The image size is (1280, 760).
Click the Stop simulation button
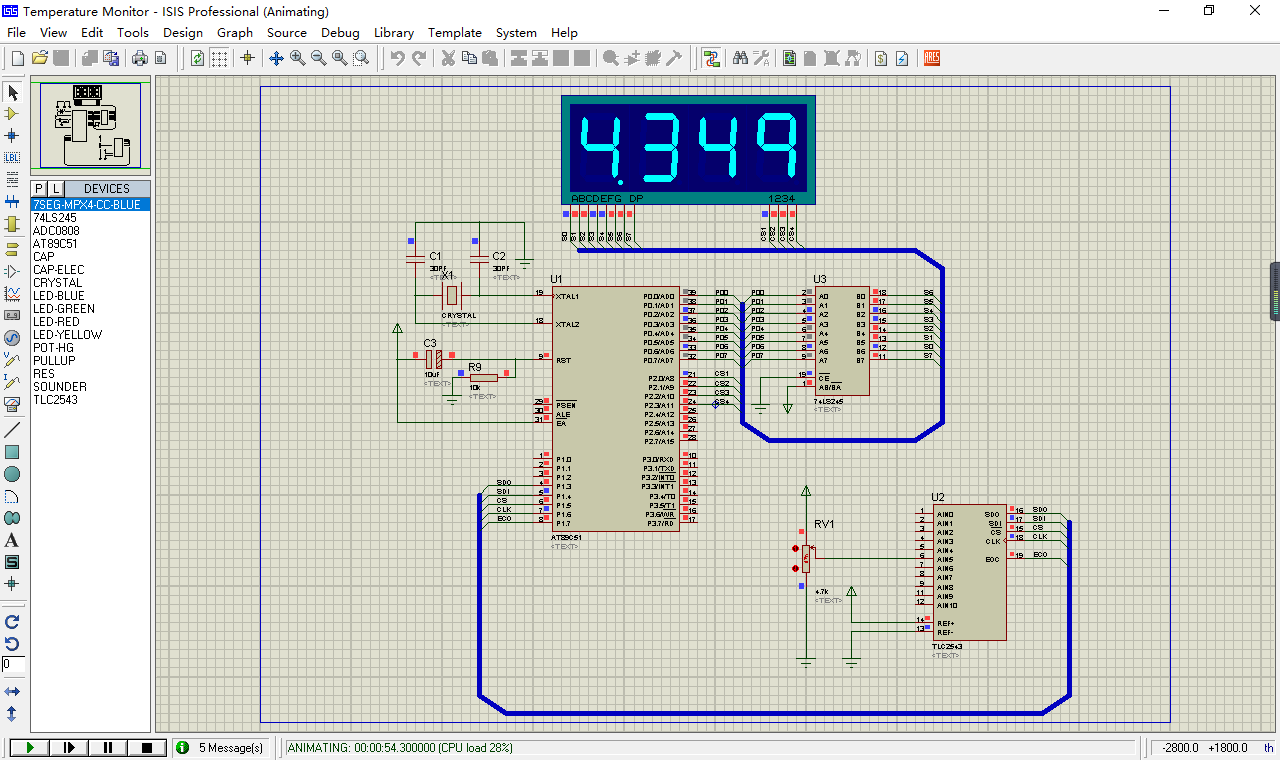147,747
